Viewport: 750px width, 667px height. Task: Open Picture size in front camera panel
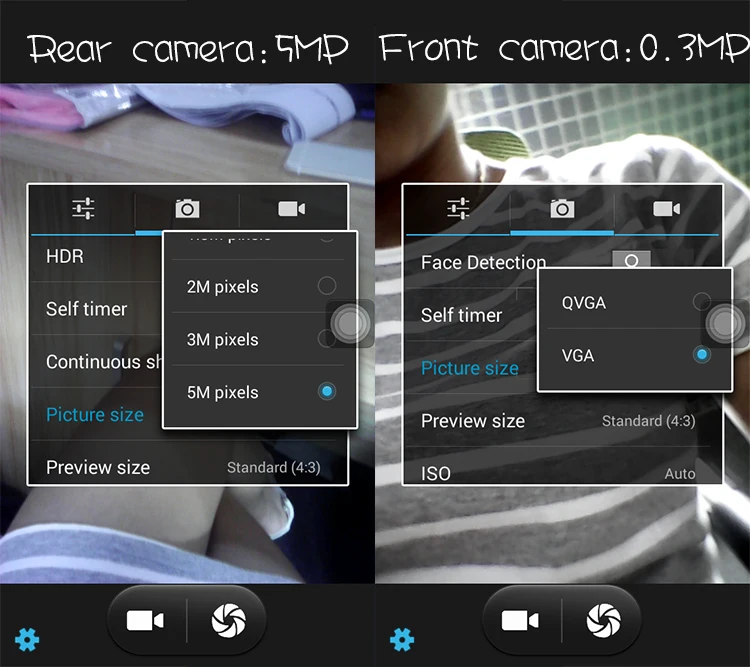coord(471,368)
